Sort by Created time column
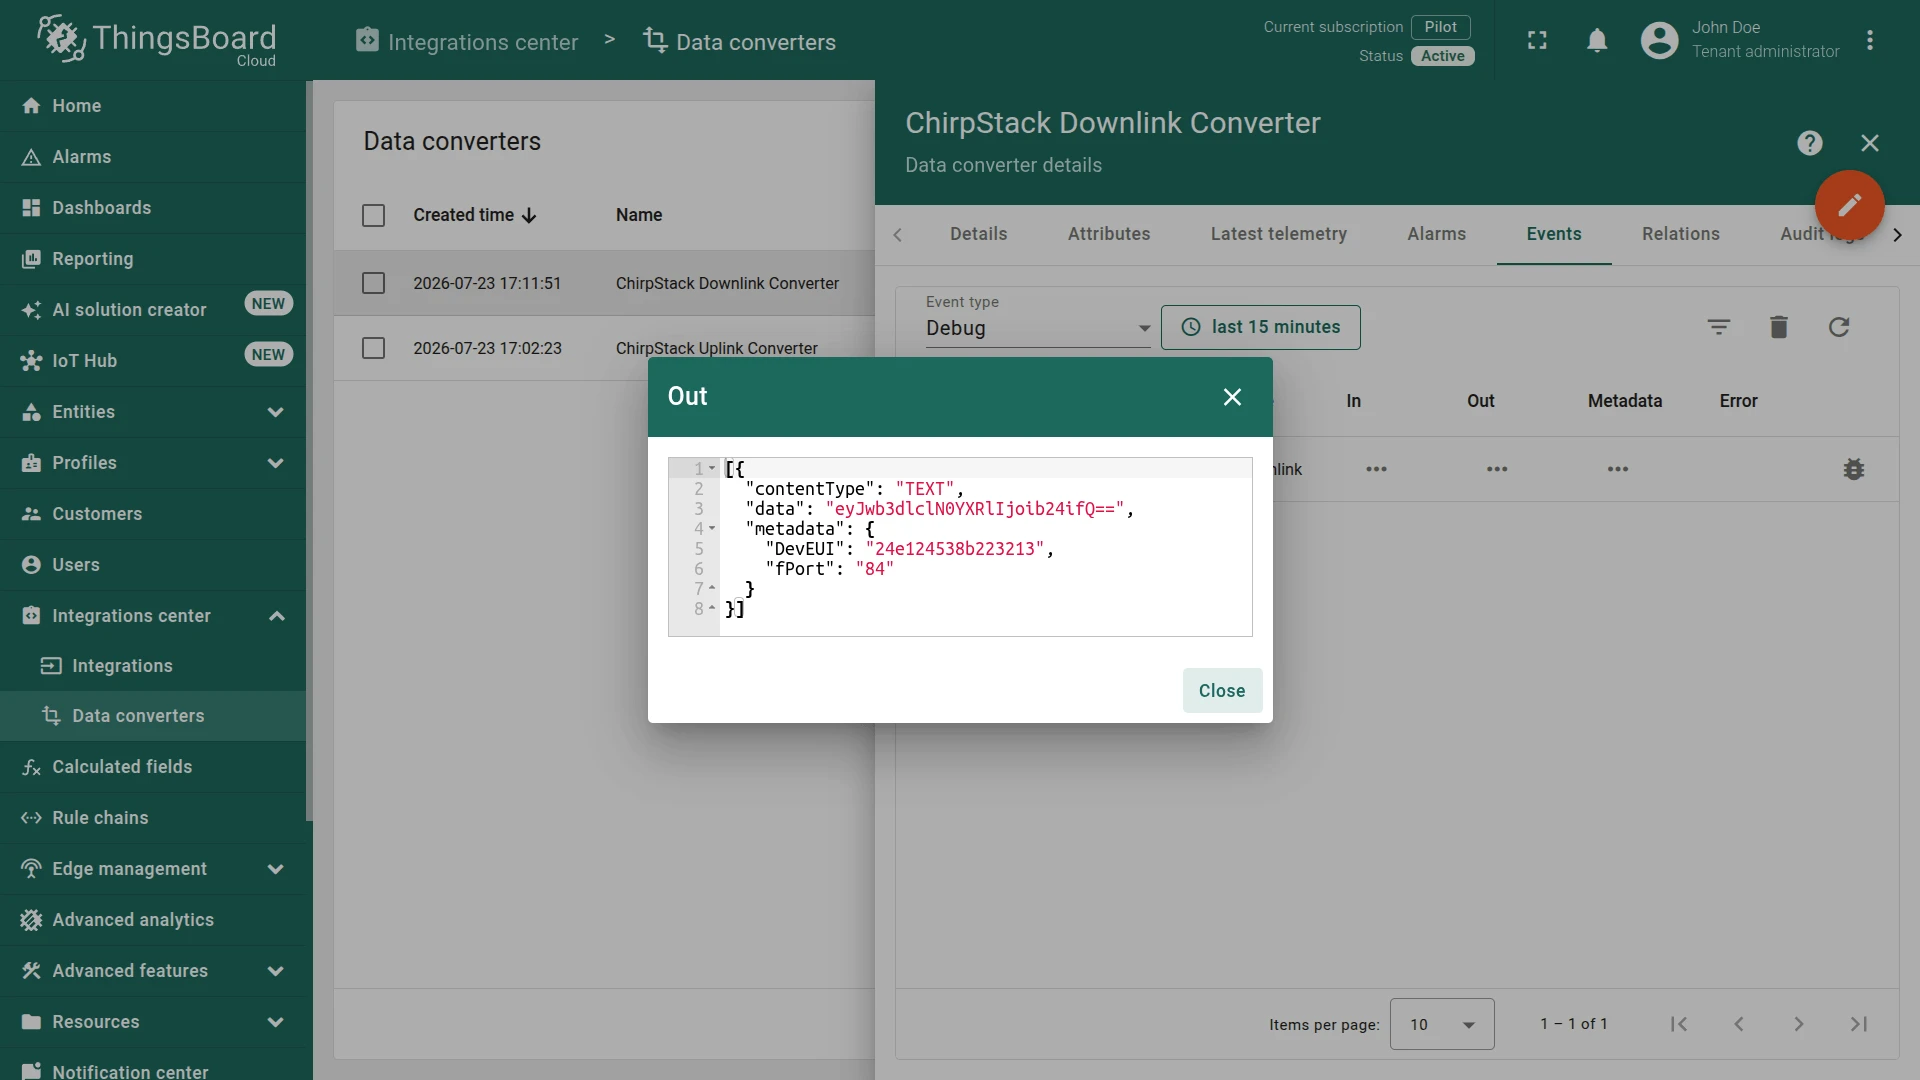The height and width of the screenshot is (1080, 1920). (475, 215)
